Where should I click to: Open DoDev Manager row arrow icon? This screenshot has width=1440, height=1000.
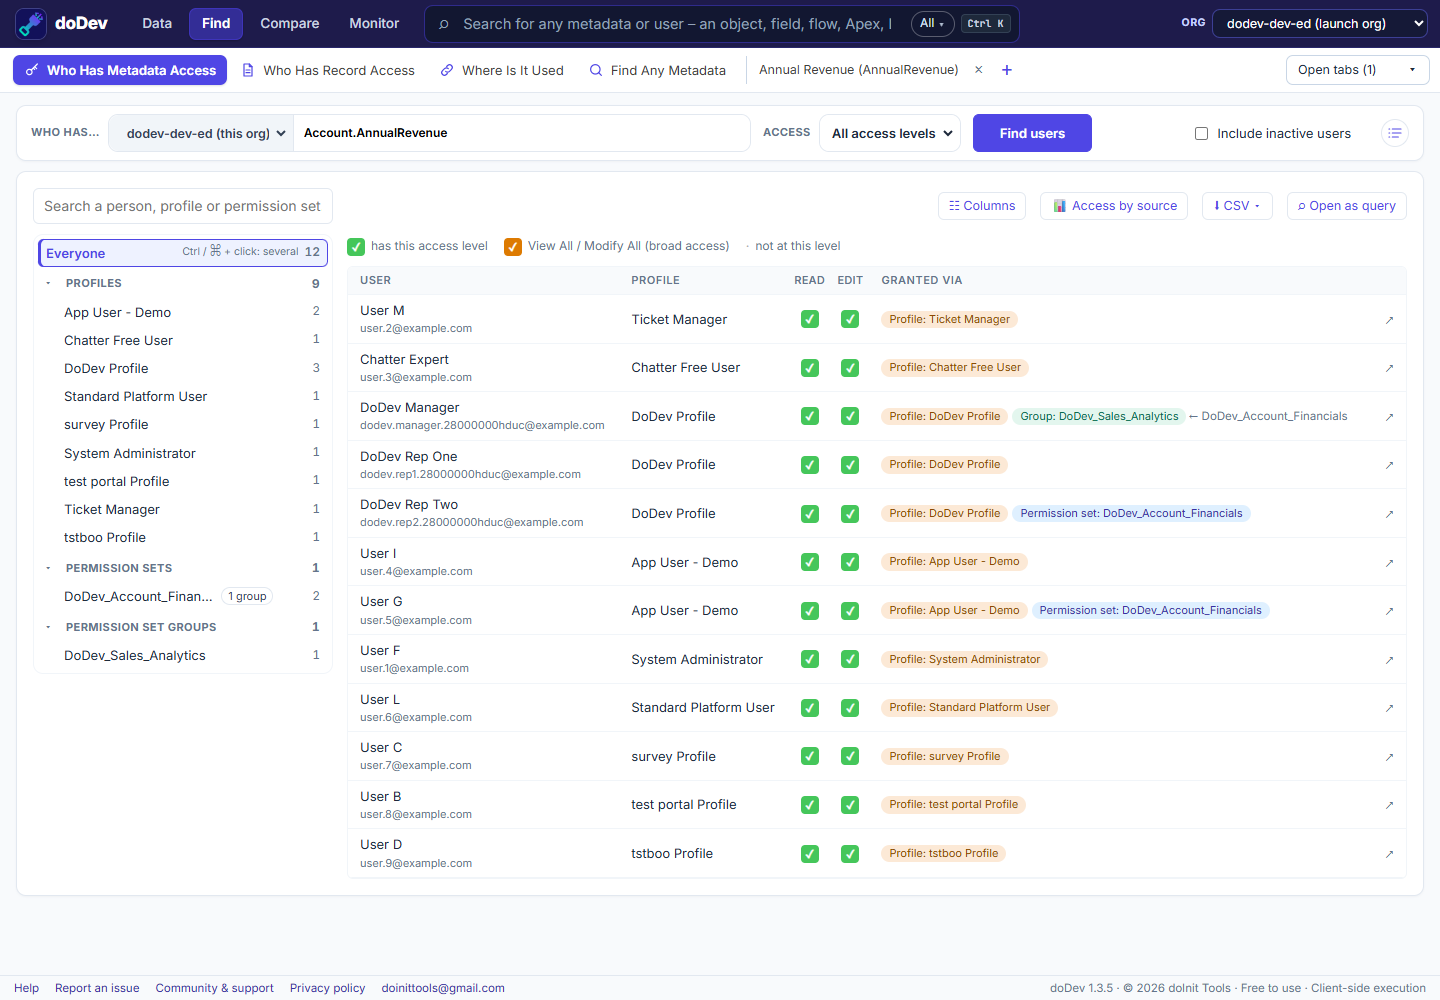[x=1389, y=417]
